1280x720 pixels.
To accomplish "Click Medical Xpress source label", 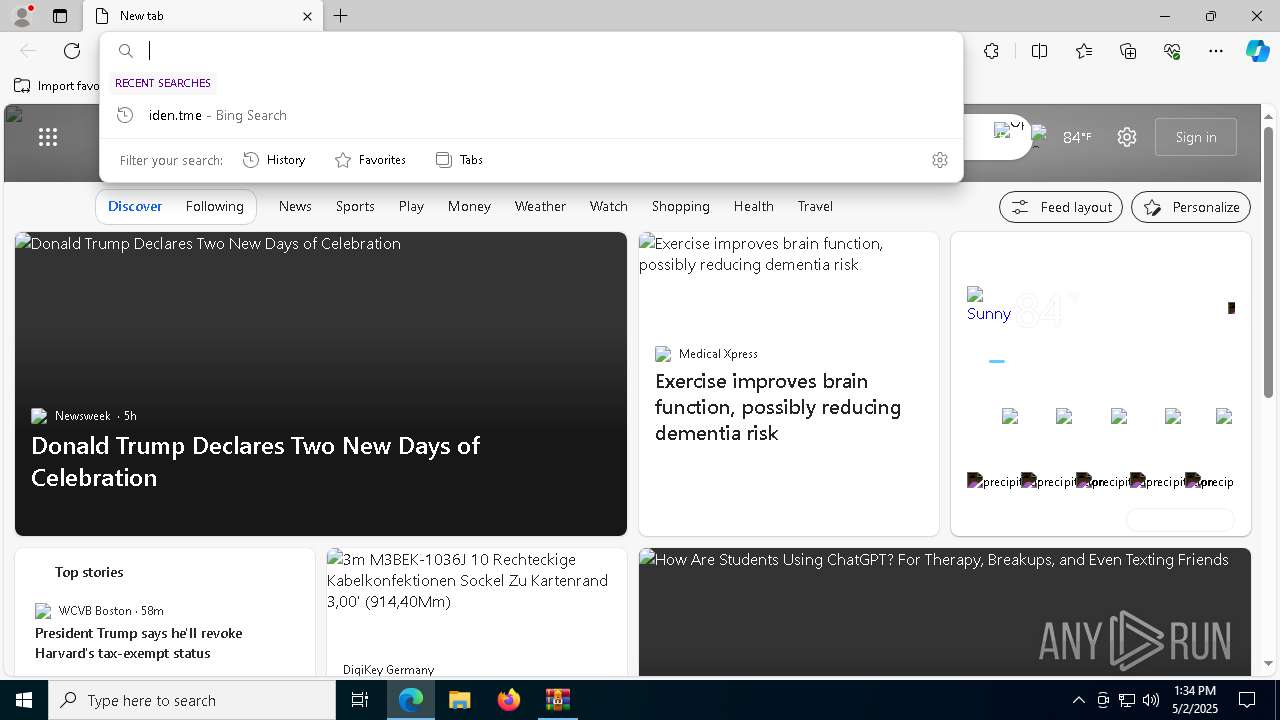I will (x=718, y=354).
